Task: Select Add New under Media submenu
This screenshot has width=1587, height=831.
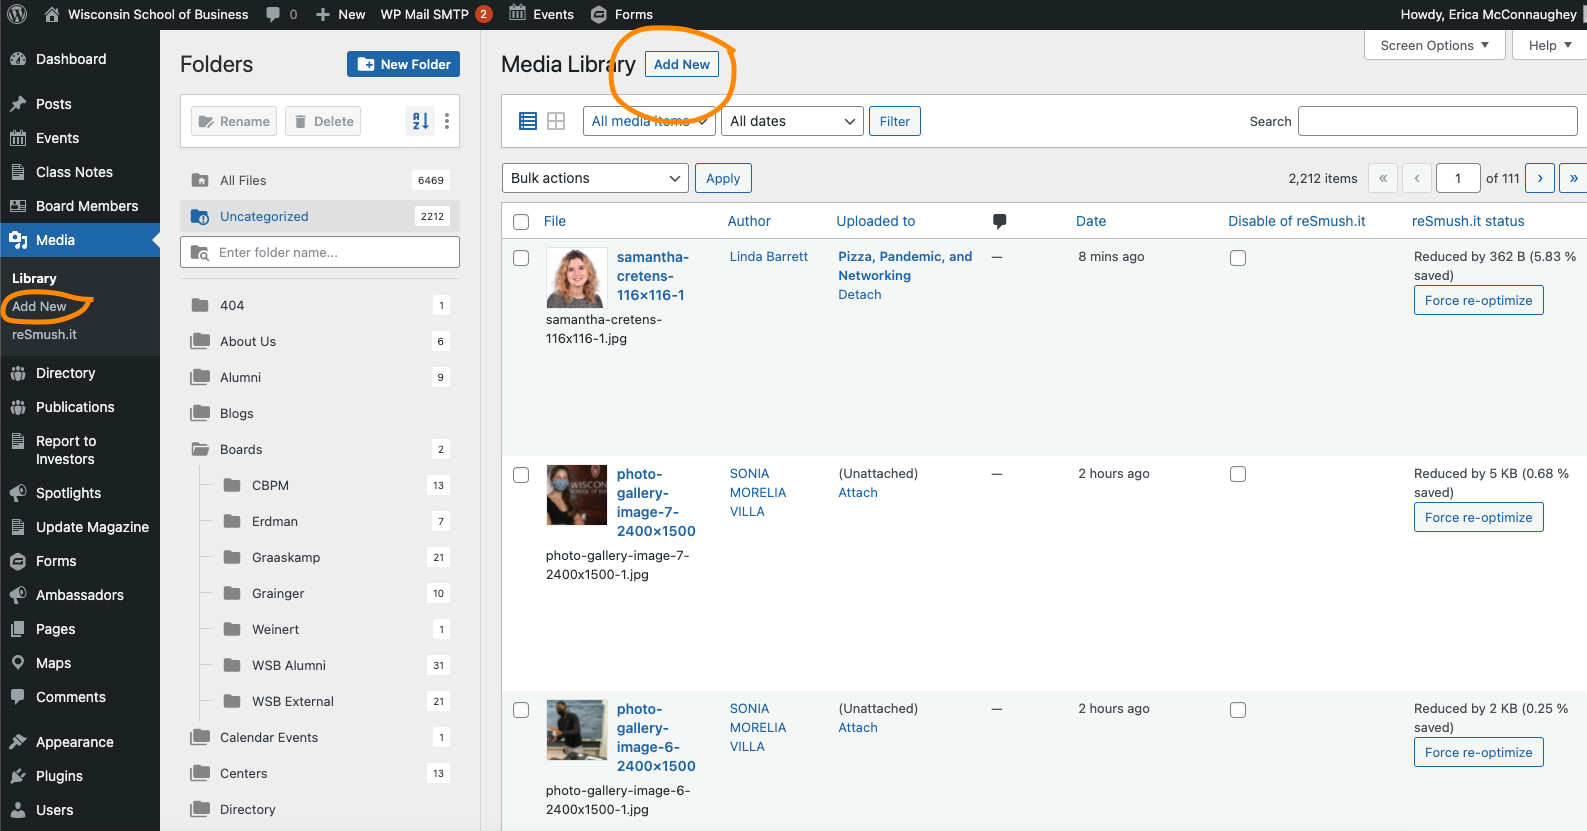Action: coord(39,307)
